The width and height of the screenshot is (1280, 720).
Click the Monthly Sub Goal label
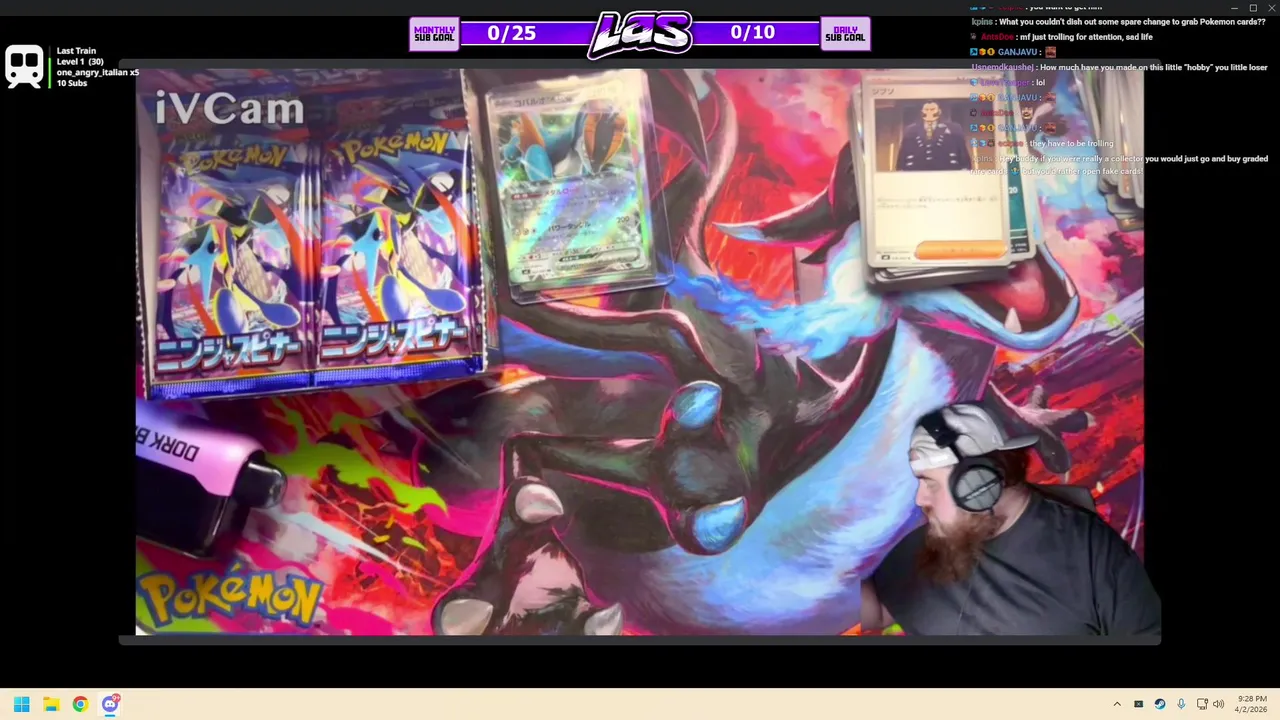tap(434, 34)
